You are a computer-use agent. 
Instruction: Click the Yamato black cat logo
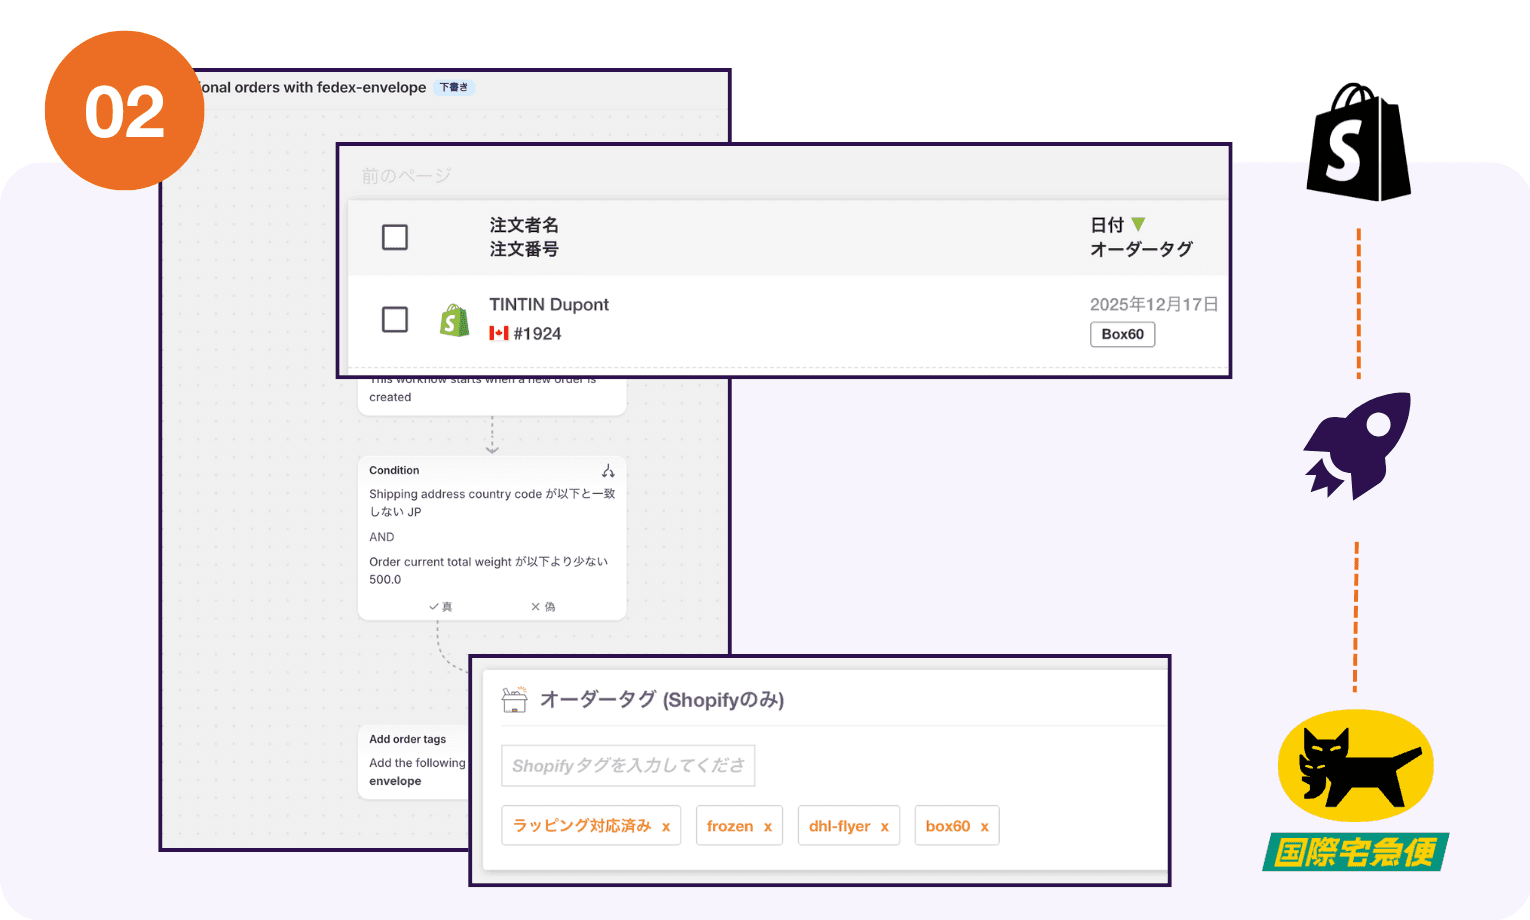pos(1355,766)
